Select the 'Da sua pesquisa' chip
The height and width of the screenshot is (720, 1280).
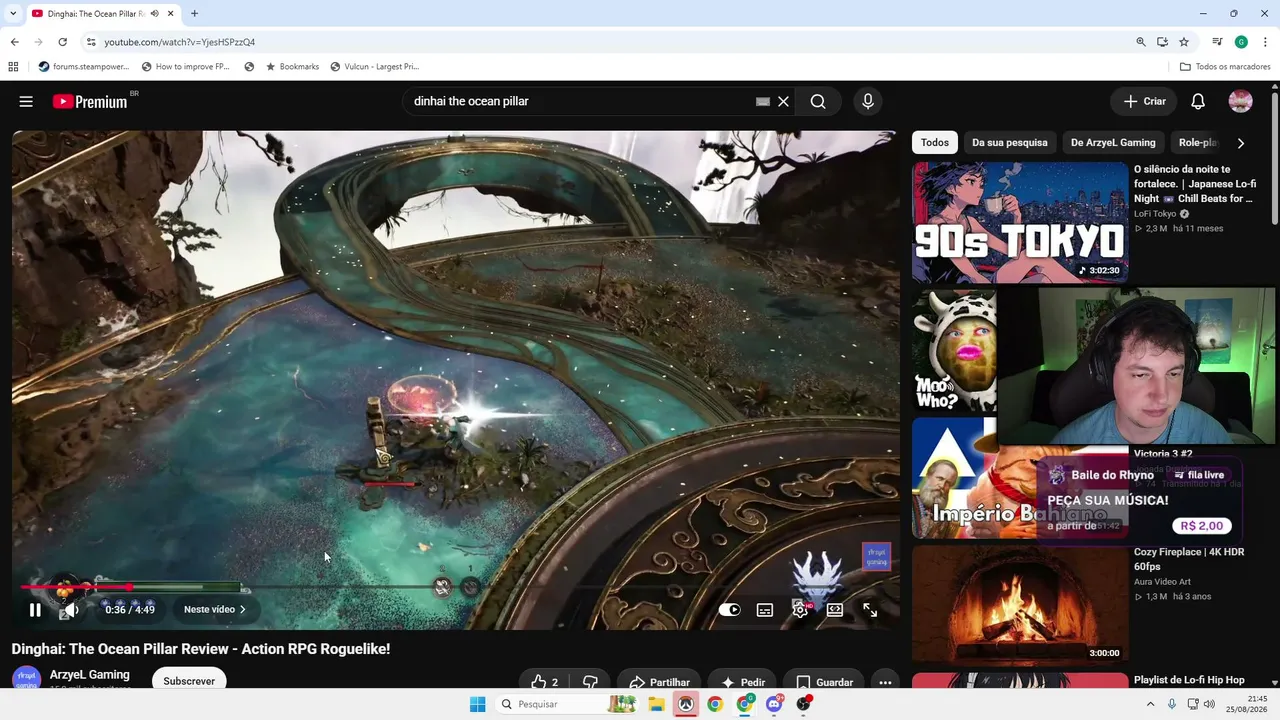pyautogui.click(x=1010, y=143)
